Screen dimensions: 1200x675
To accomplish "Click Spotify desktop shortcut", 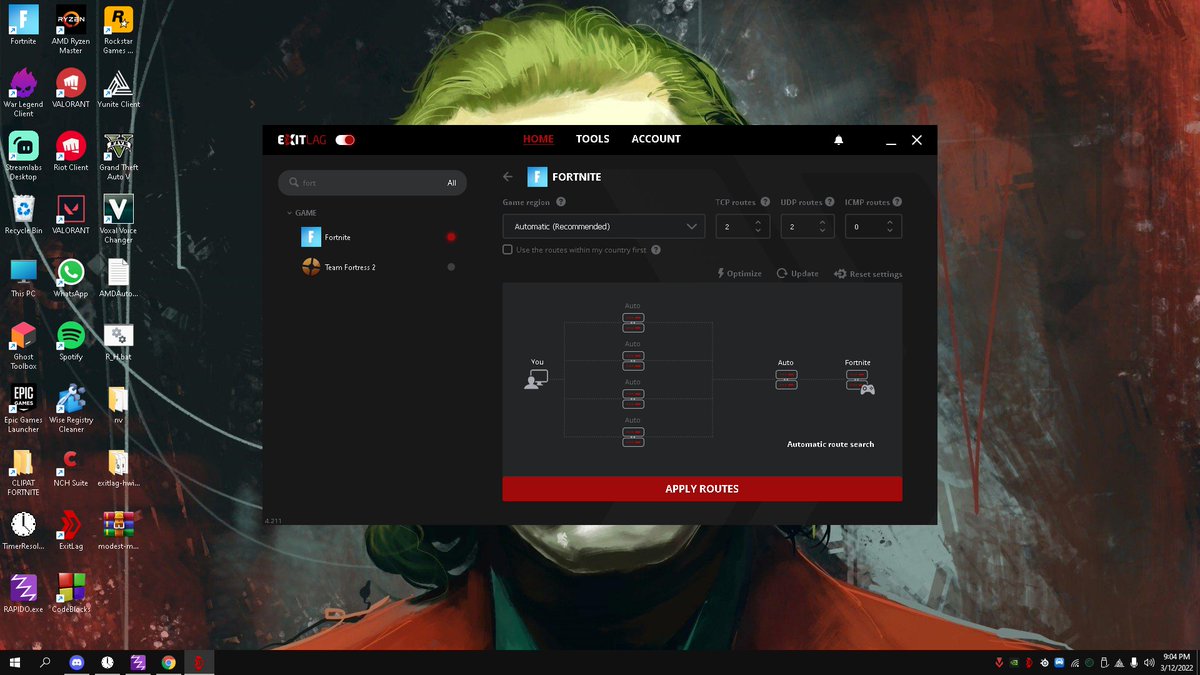I will (71, 339).
